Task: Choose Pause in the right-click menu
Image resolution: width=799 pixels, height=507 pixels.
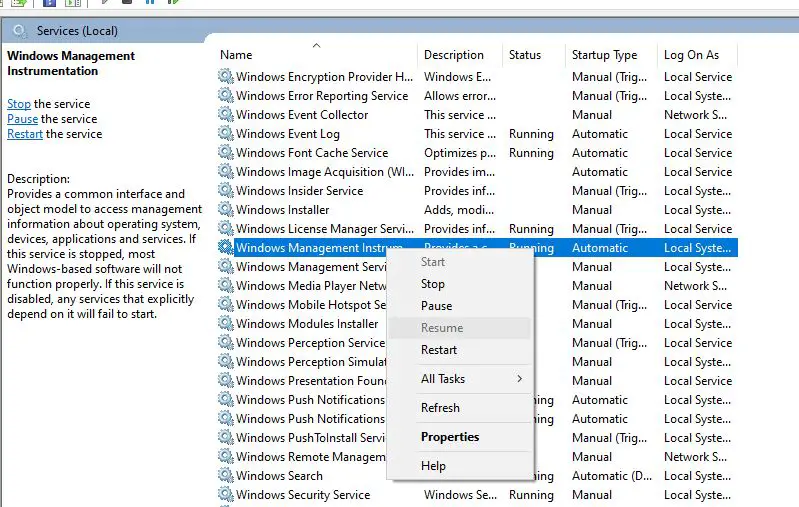Action: (436, 306)
